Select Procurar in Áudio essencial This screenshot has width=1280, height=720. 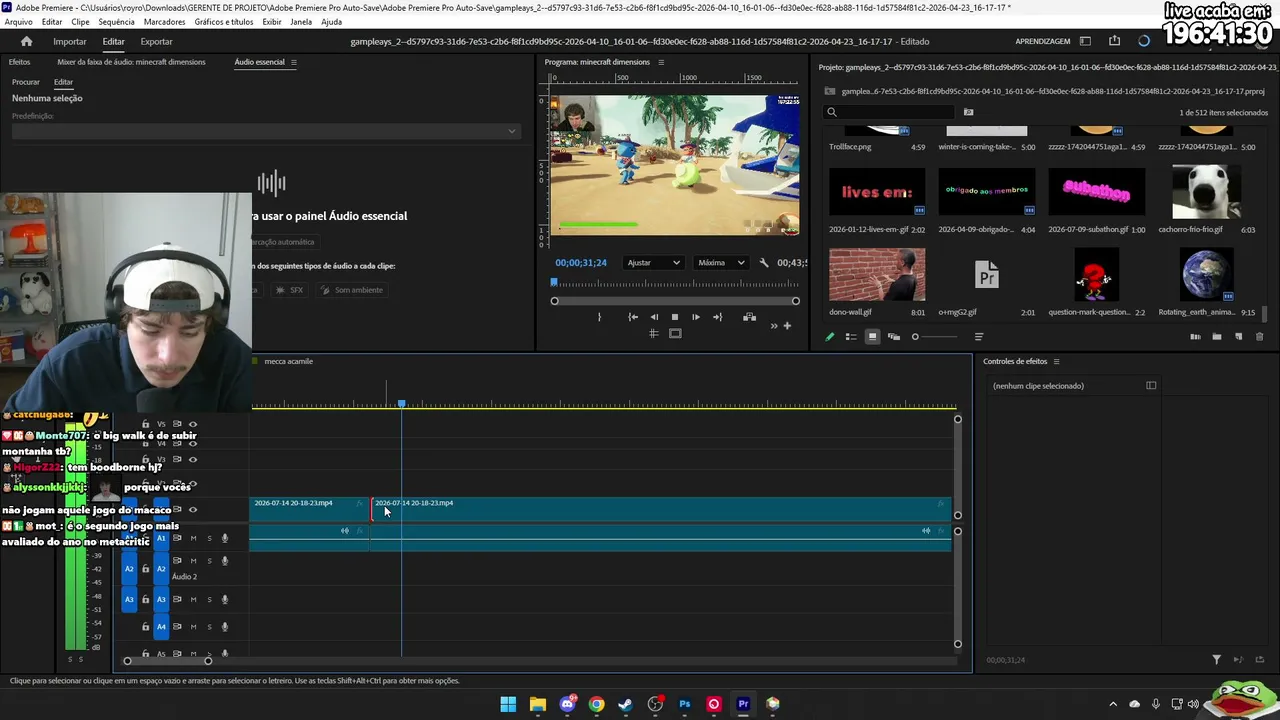coord(26,82)
